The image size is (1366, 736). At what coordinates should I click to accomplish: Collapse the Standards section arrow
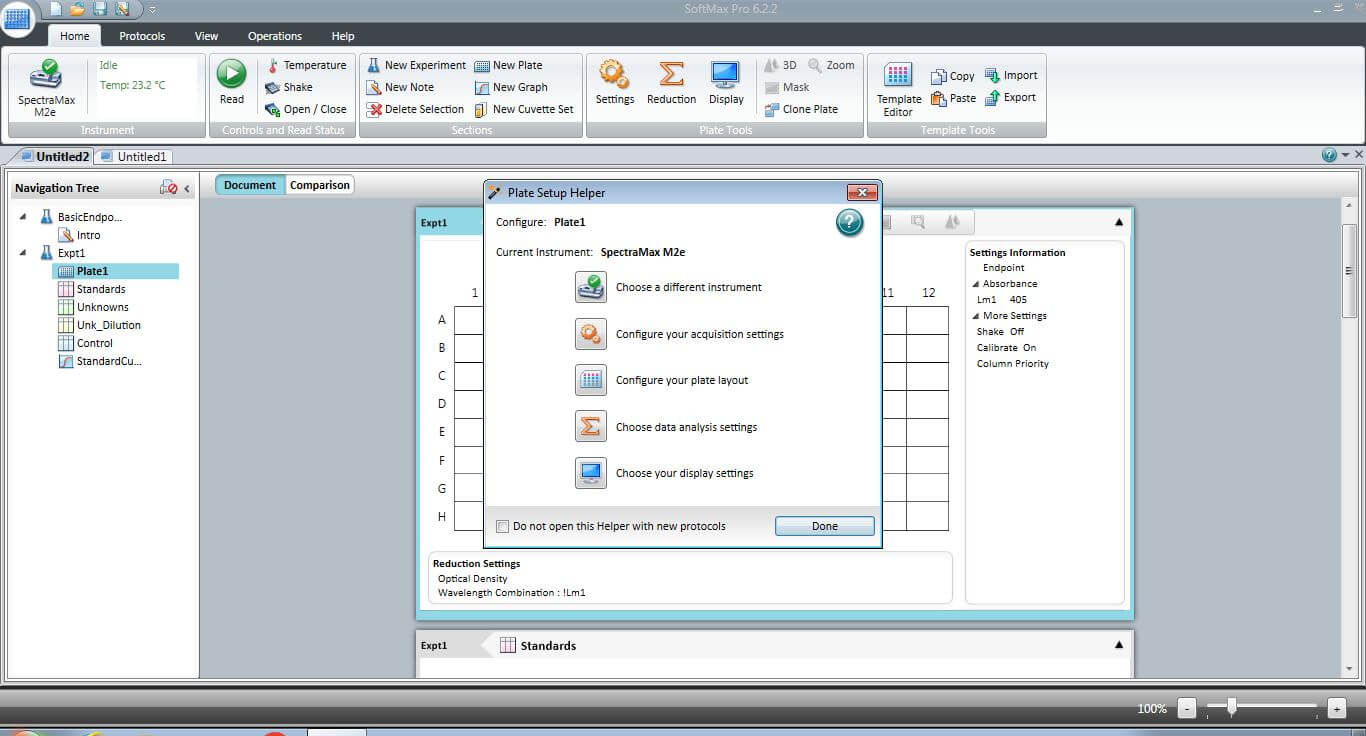(1119, 645)
